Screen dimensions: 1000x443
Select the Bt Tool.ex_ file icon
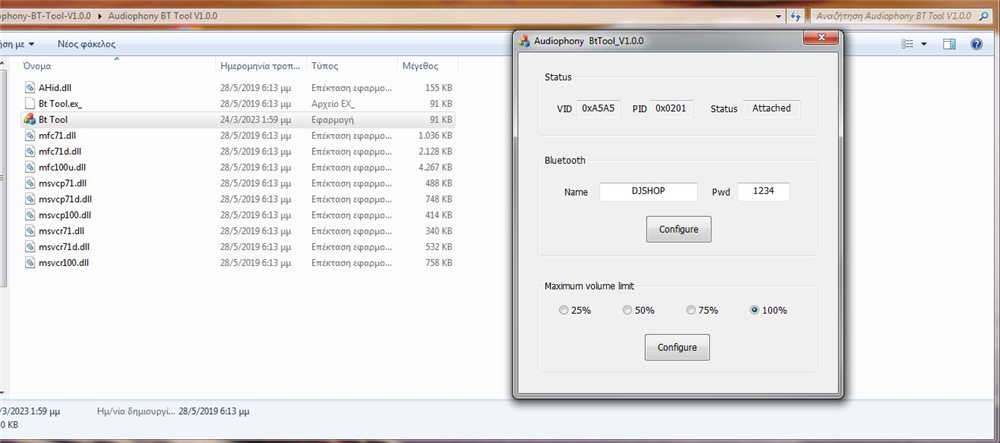click(29, 103)
